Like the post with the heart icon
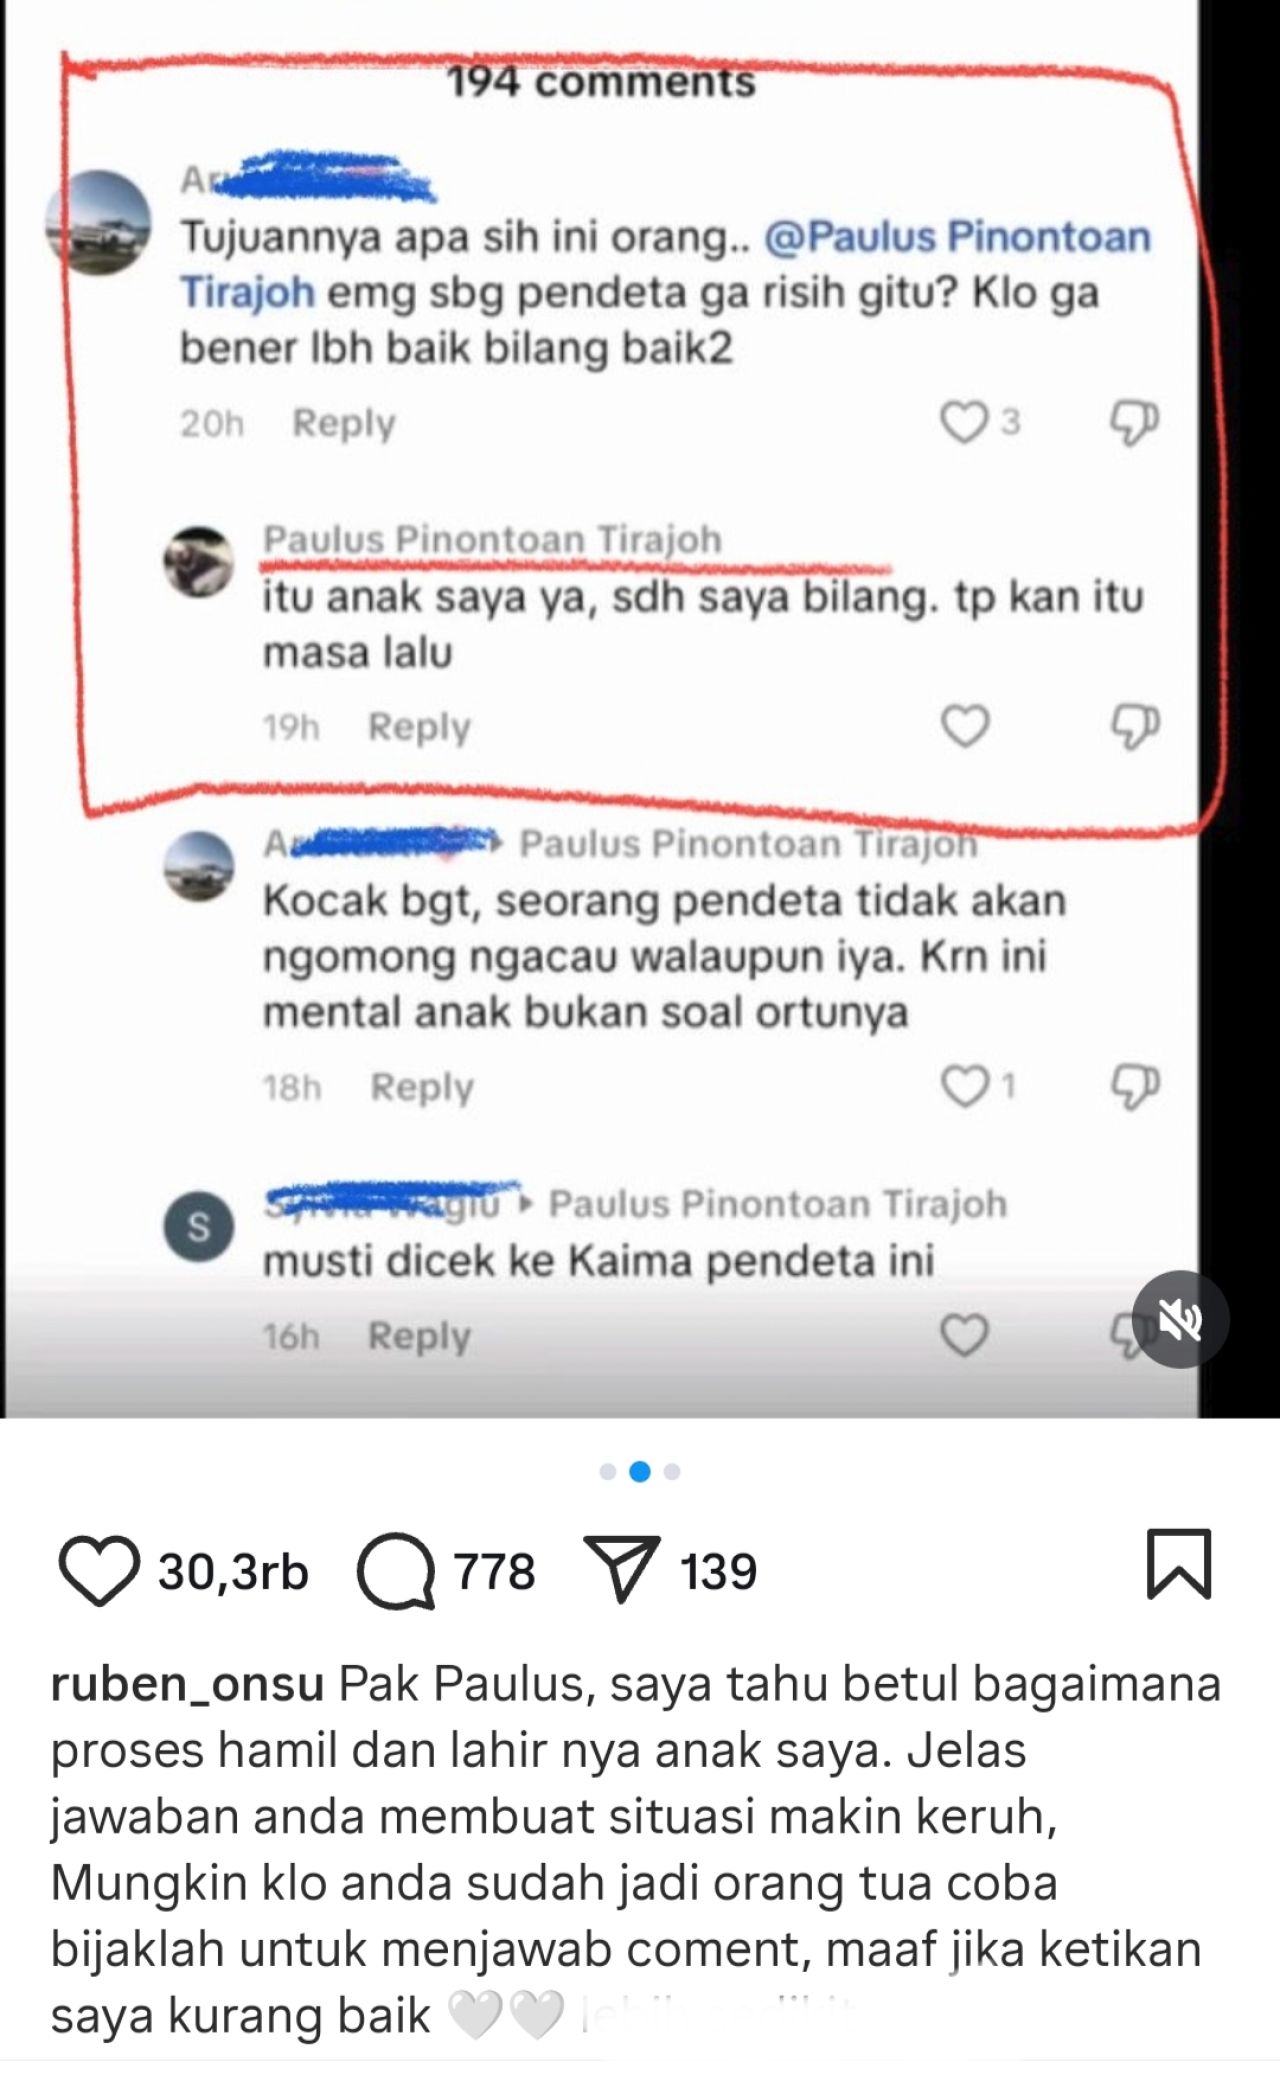This screenshot has width=1280, height=2081. 99,1571
